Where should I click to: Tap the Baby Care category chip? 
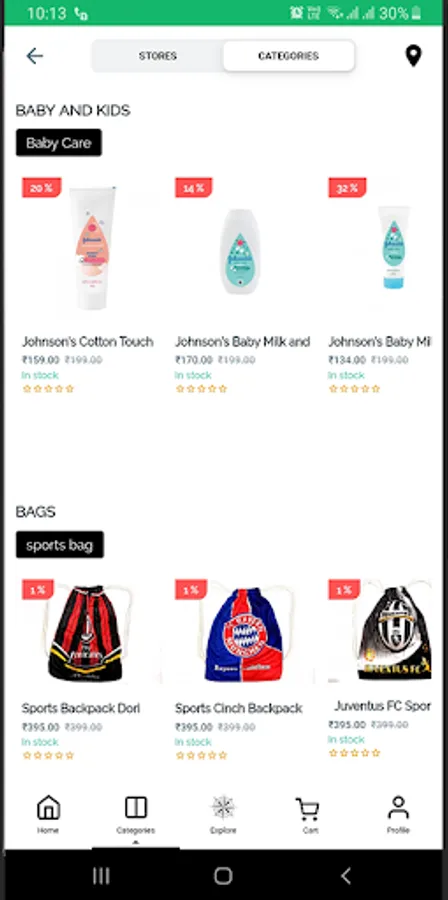59,142
